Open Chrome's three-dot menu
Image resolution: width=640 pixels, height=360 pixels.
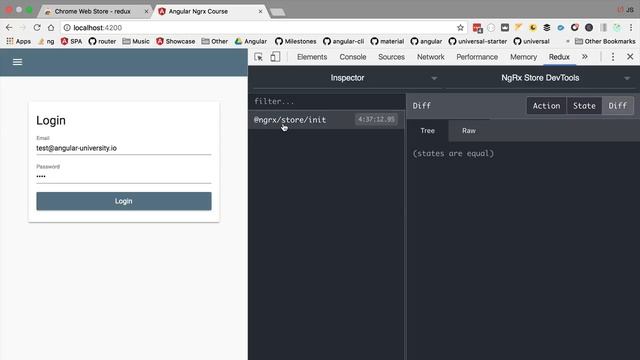tap(631, 28)
